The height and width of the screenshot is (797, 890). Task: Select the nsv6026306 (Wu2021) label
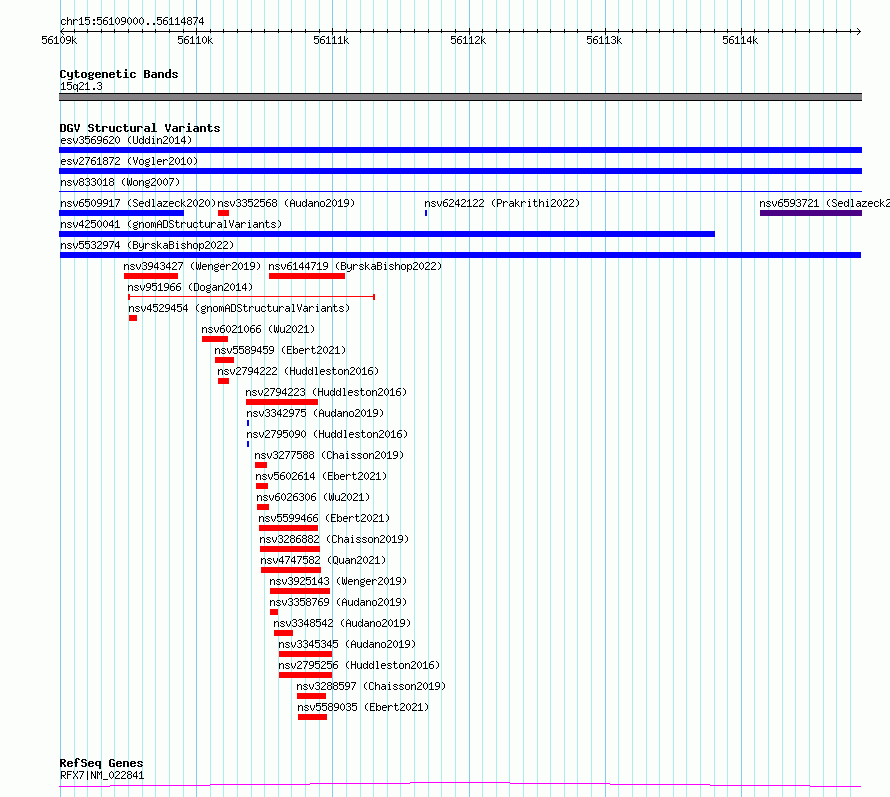pyautogui.click(x=313, y=497)
